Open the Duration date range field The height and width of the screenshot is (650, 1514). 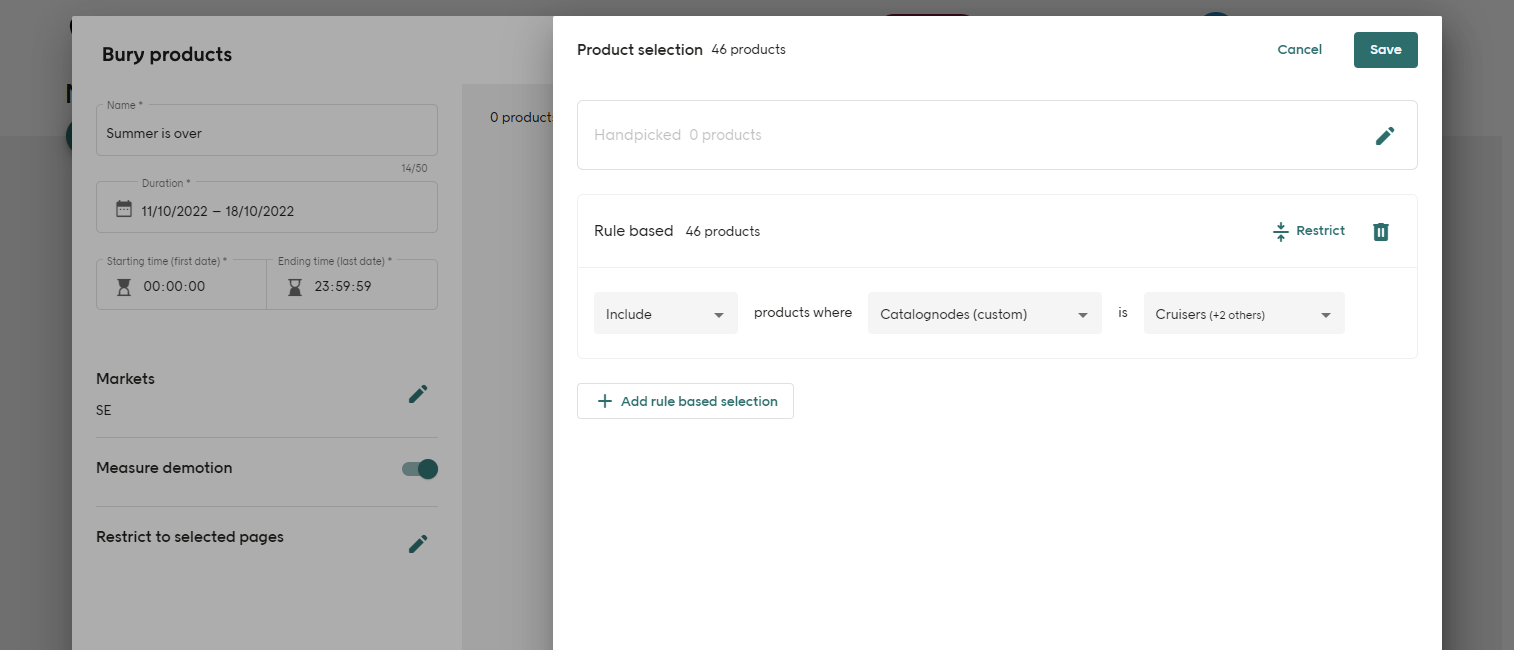click(x=267, y=207)
